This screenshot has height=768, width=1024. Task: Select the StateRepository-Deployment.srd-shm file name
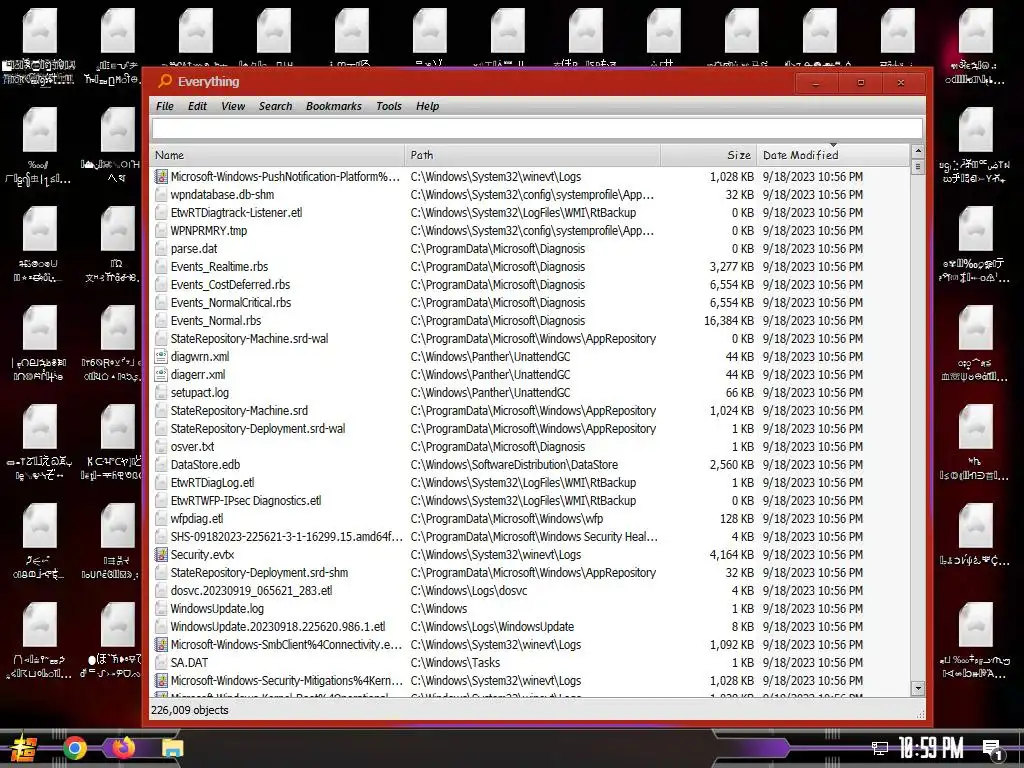tap(259, 572)
